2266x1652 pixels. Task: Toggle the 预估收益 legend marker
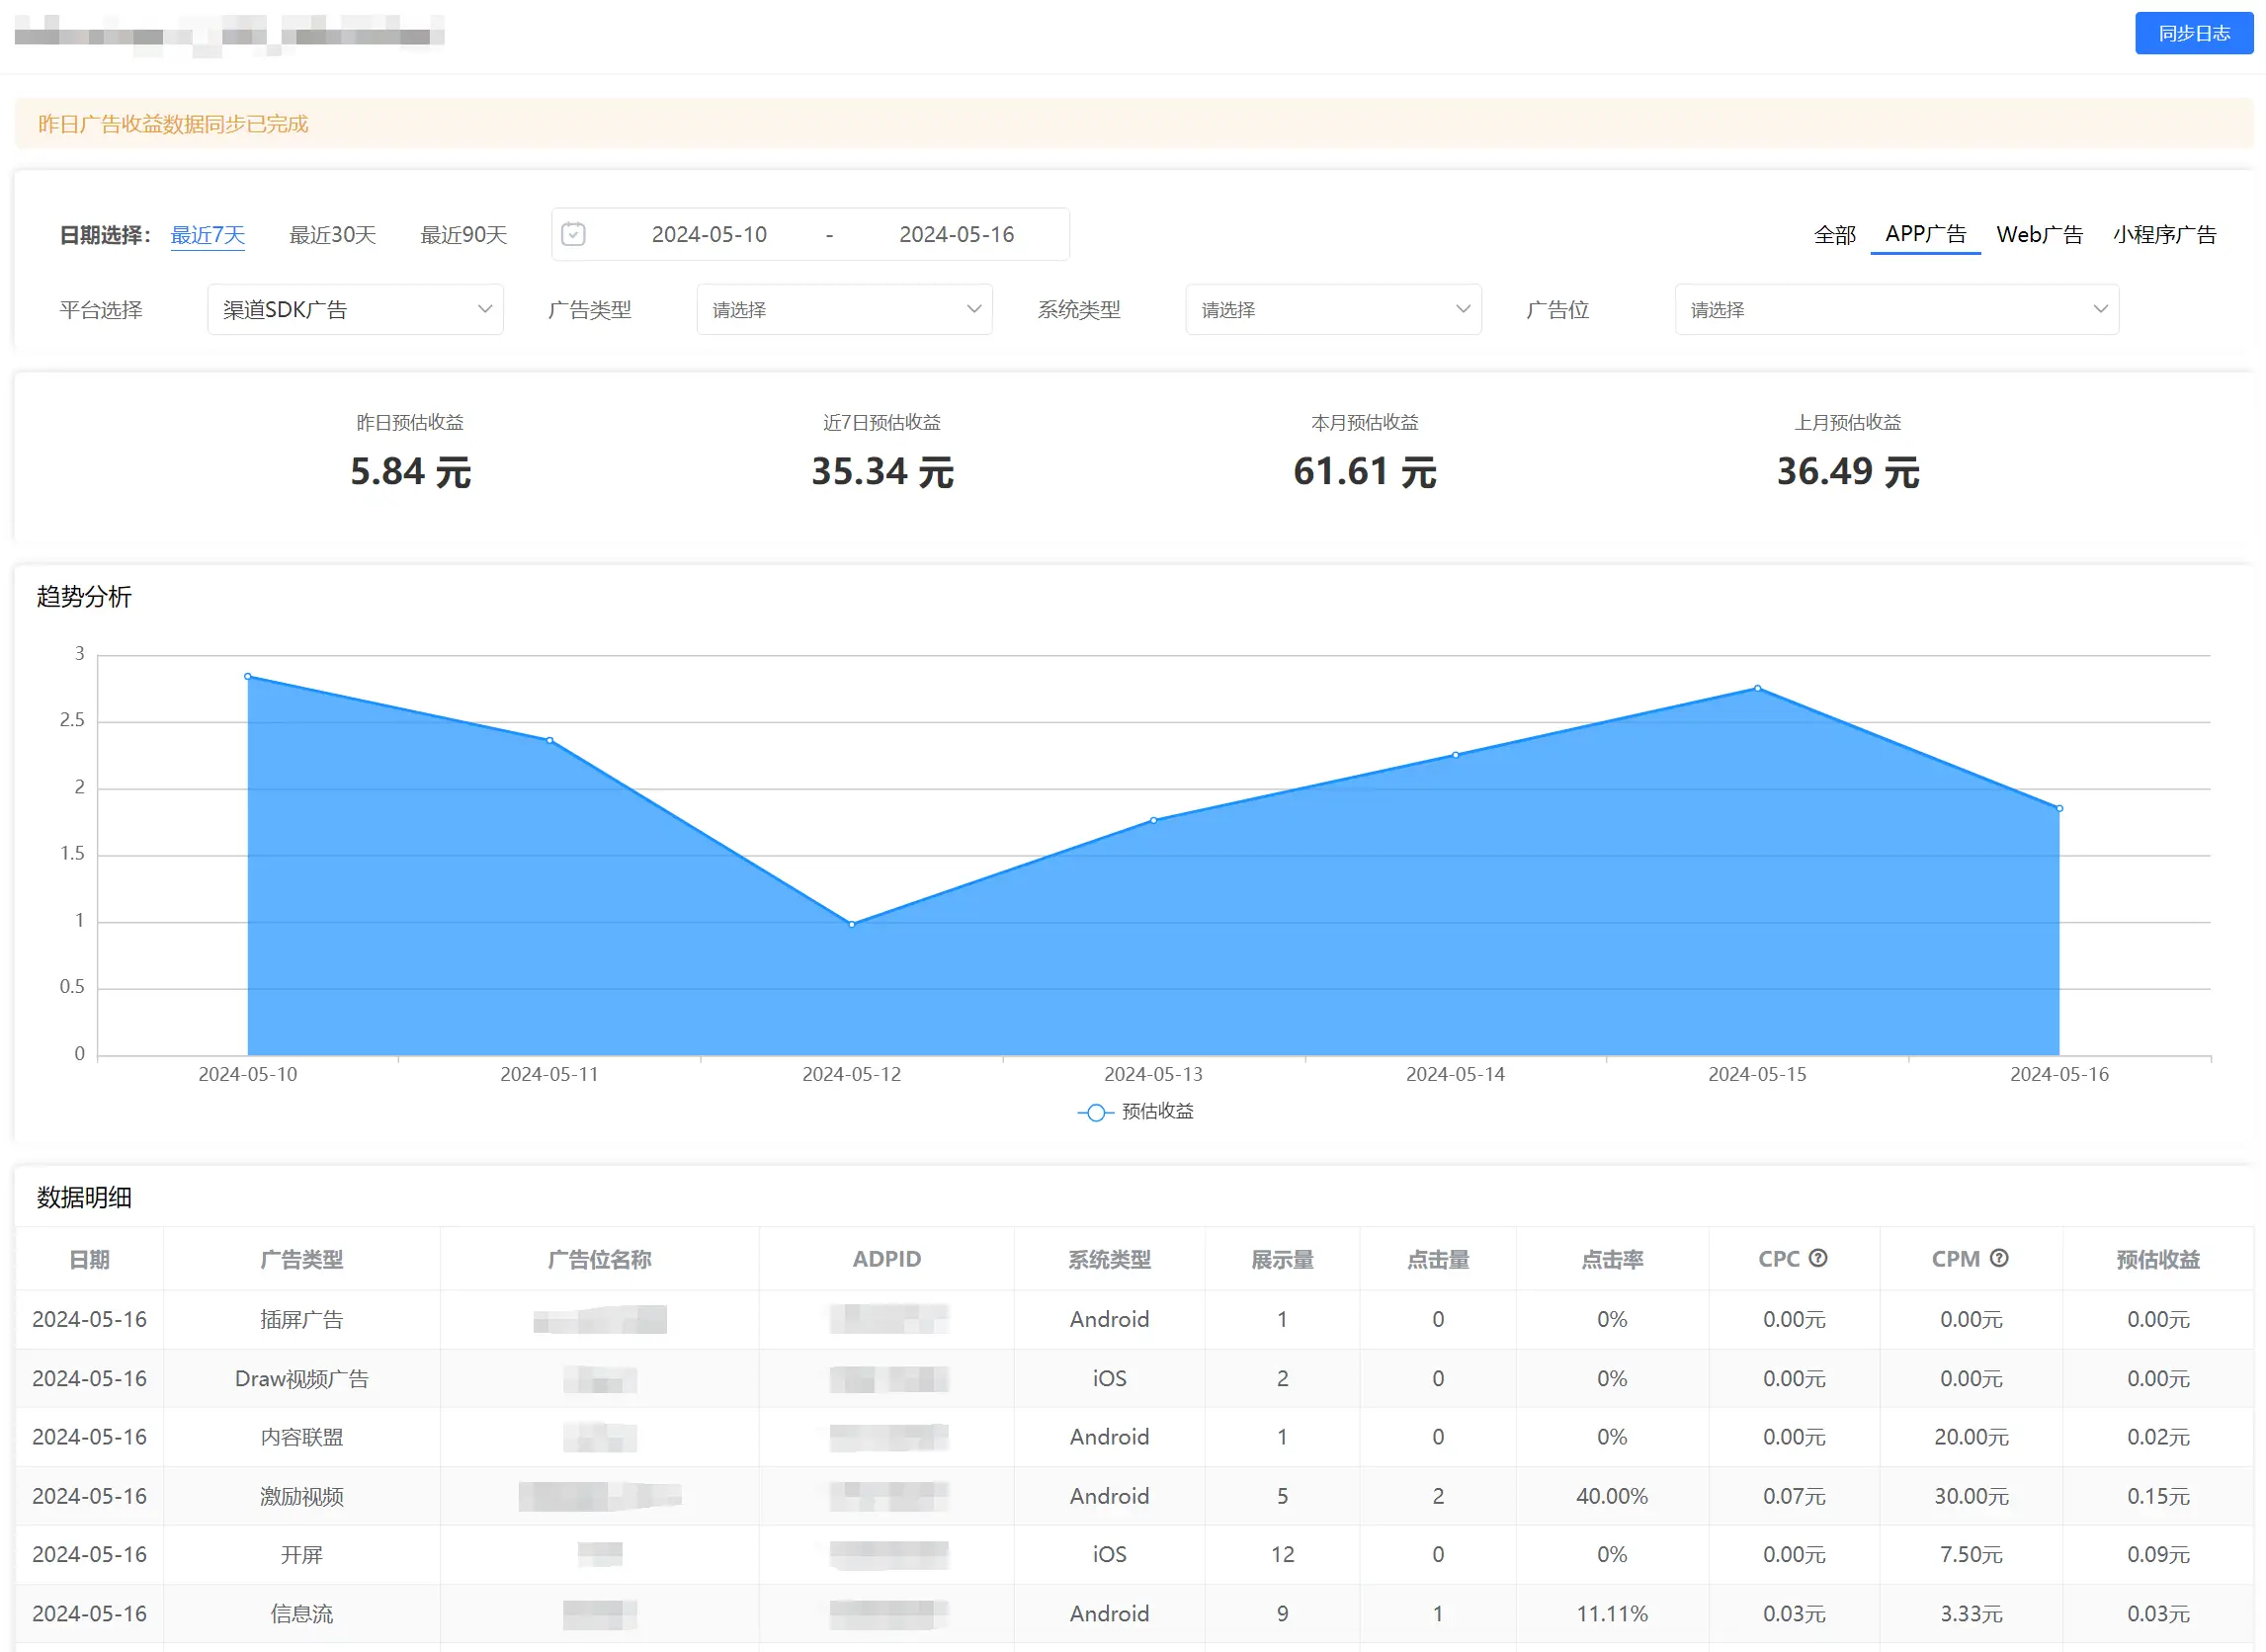pyautogui.click(x=1096, y=1112)
